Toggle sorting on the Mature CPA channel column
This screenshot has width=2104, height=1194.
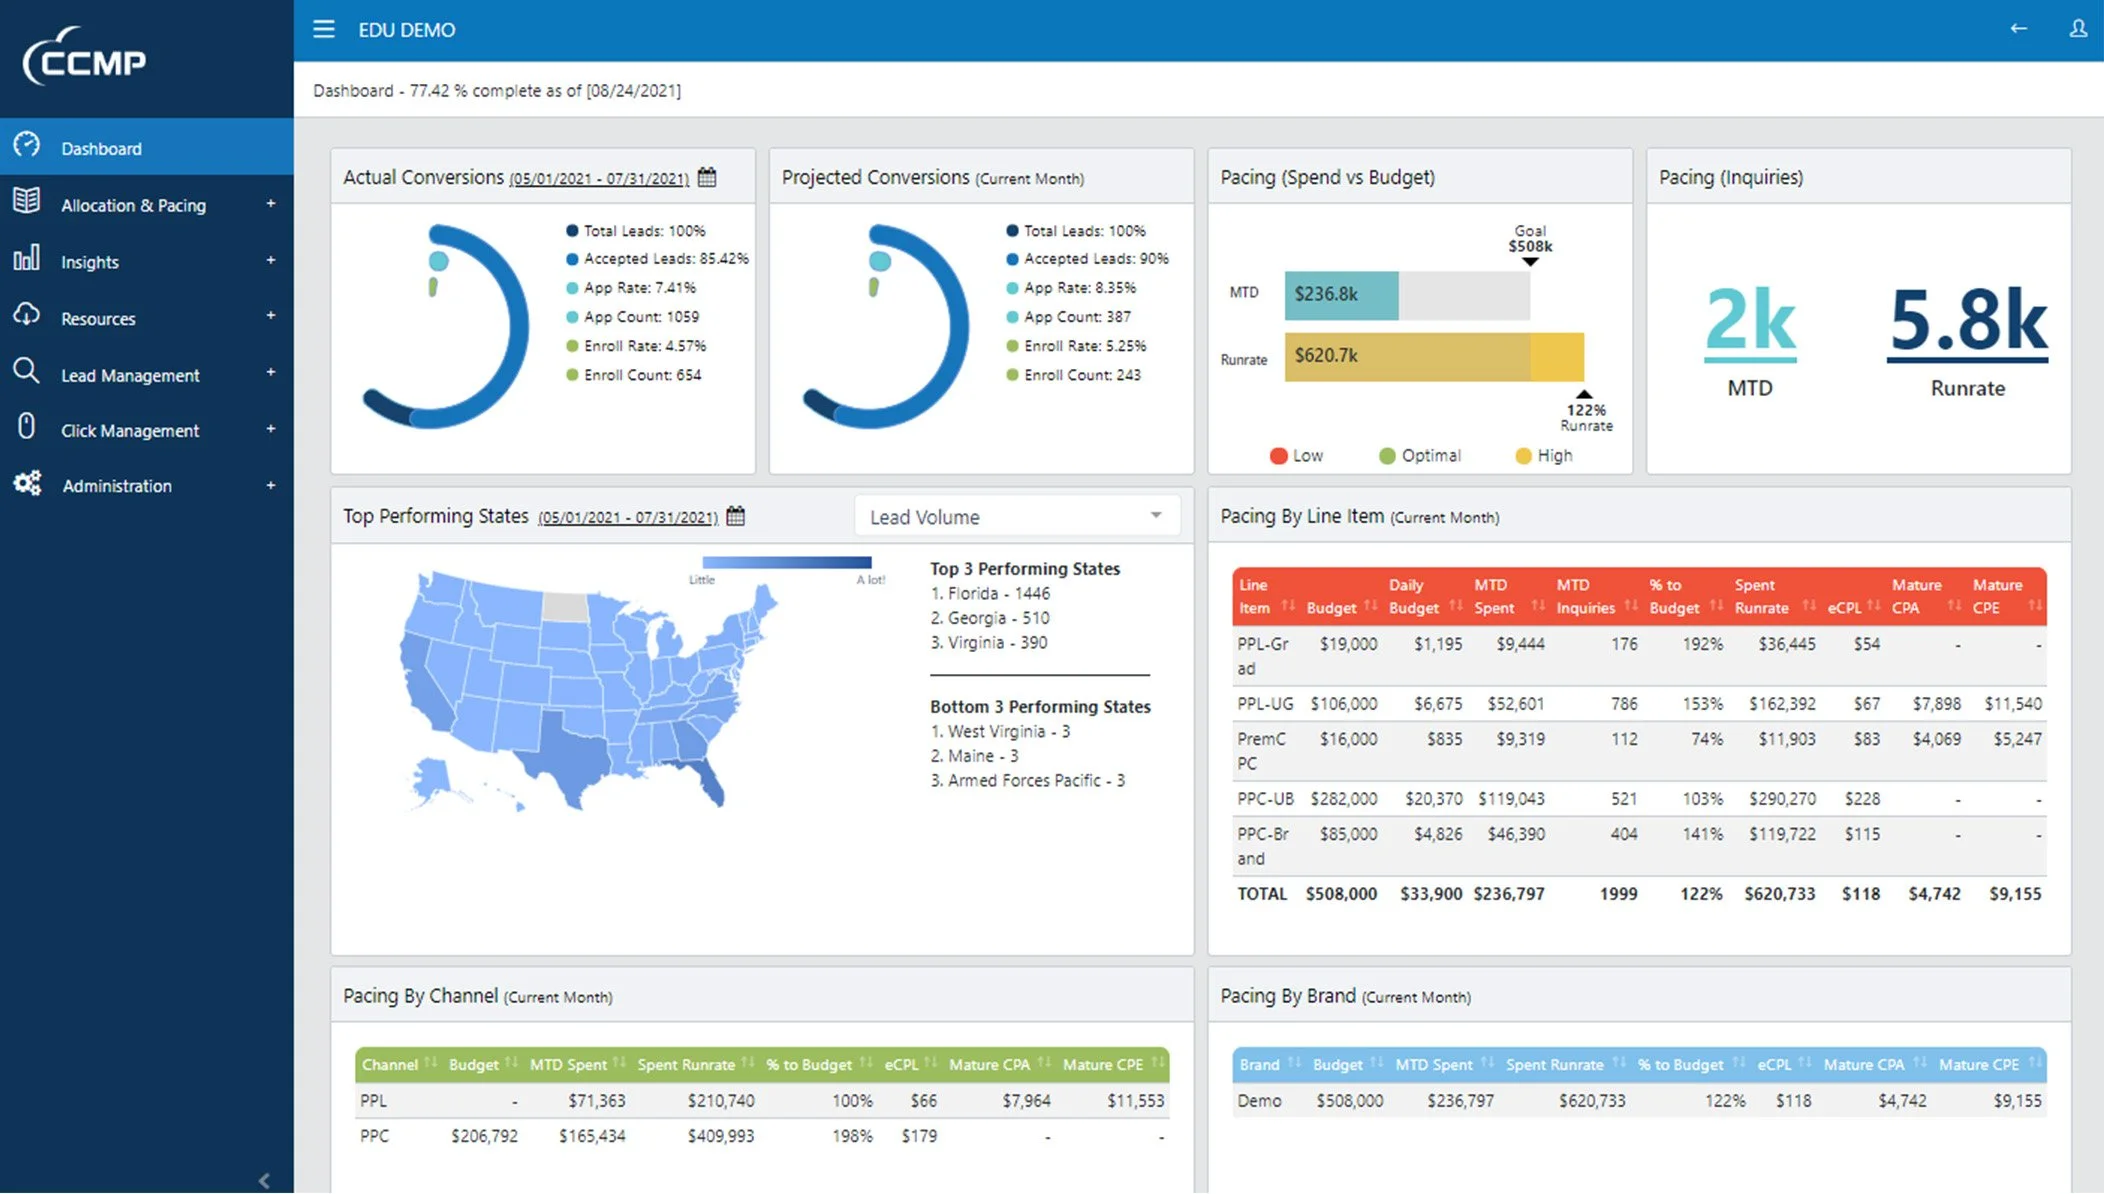[1045, 1064]
